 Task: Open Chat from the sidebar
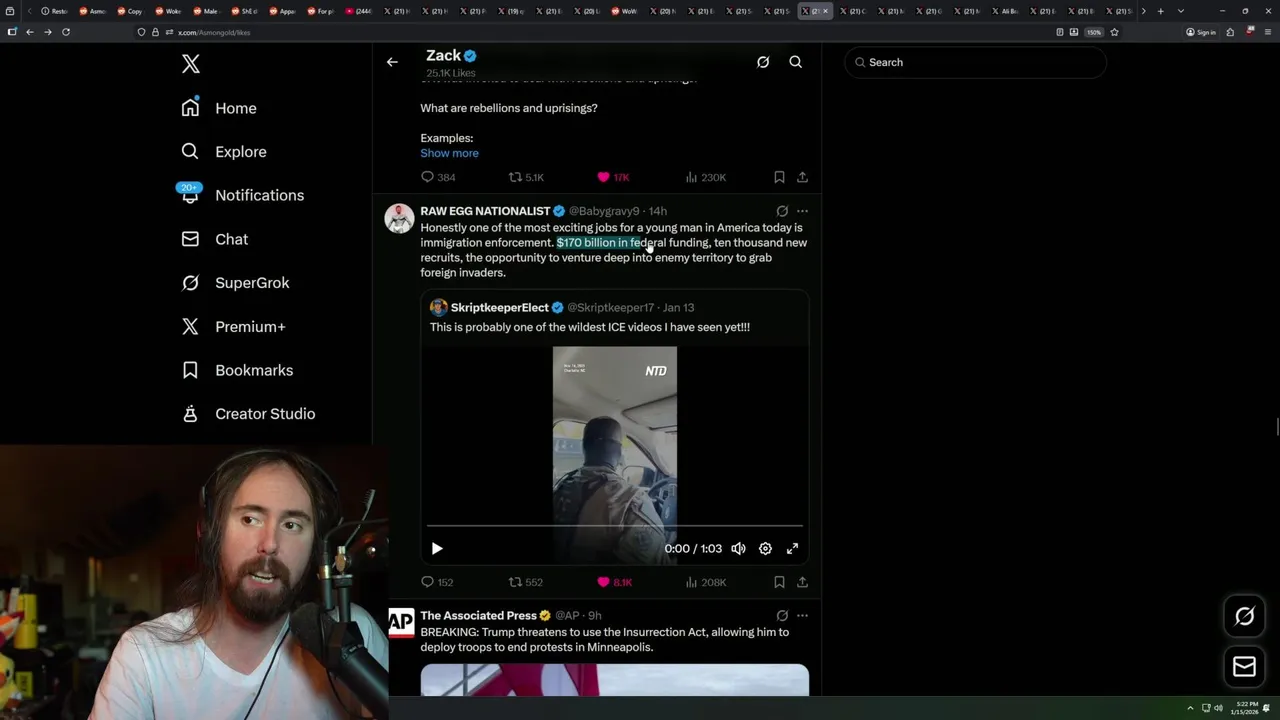click(215, 239)
